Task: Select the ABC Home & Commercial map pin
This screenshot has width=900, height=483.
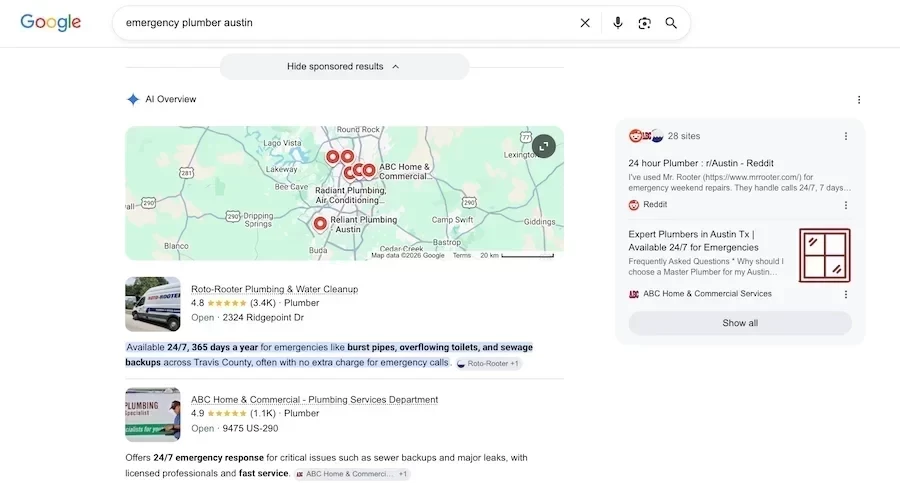Action: click(369, 171)
